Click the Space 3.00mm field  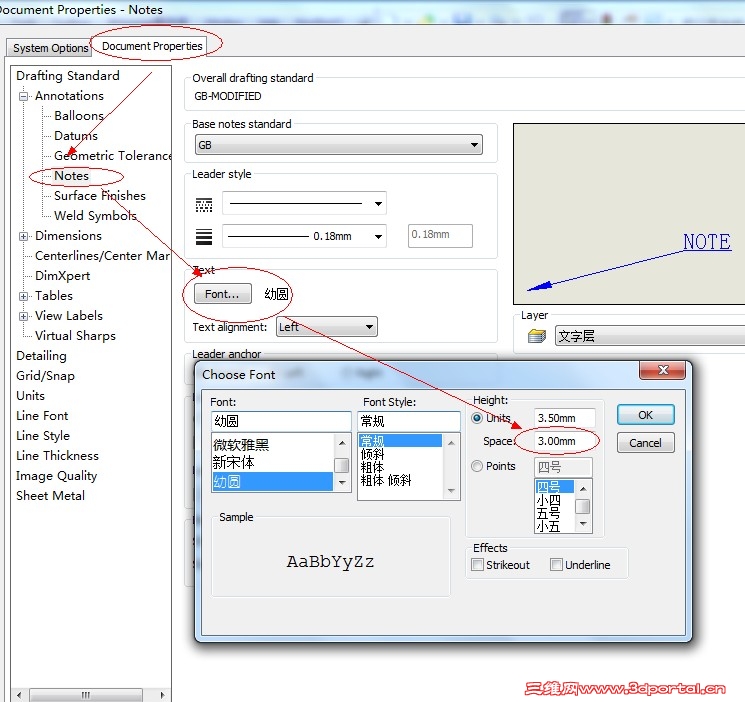(x=565, y=441)
